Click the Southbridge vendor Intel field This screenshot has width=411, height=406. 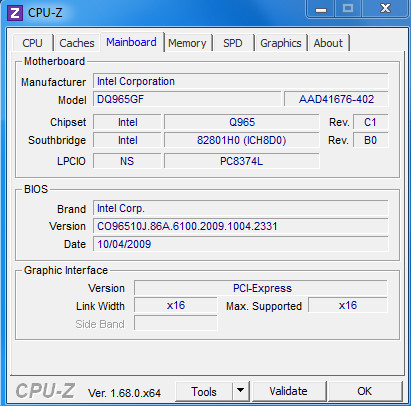(x=127, y=140)
